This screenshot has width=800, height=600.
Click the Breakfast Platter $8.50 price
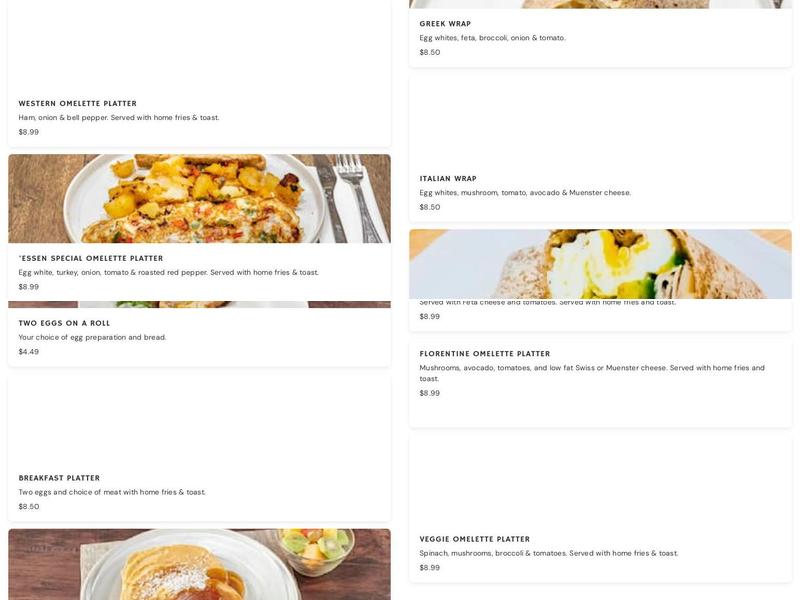pos(29,507)
